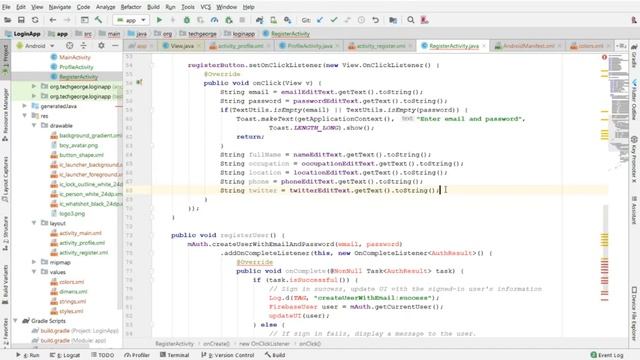This screenshot has width=640, height=360.
Task: Click the Git update project blue arrow
Action: [320, 20]
